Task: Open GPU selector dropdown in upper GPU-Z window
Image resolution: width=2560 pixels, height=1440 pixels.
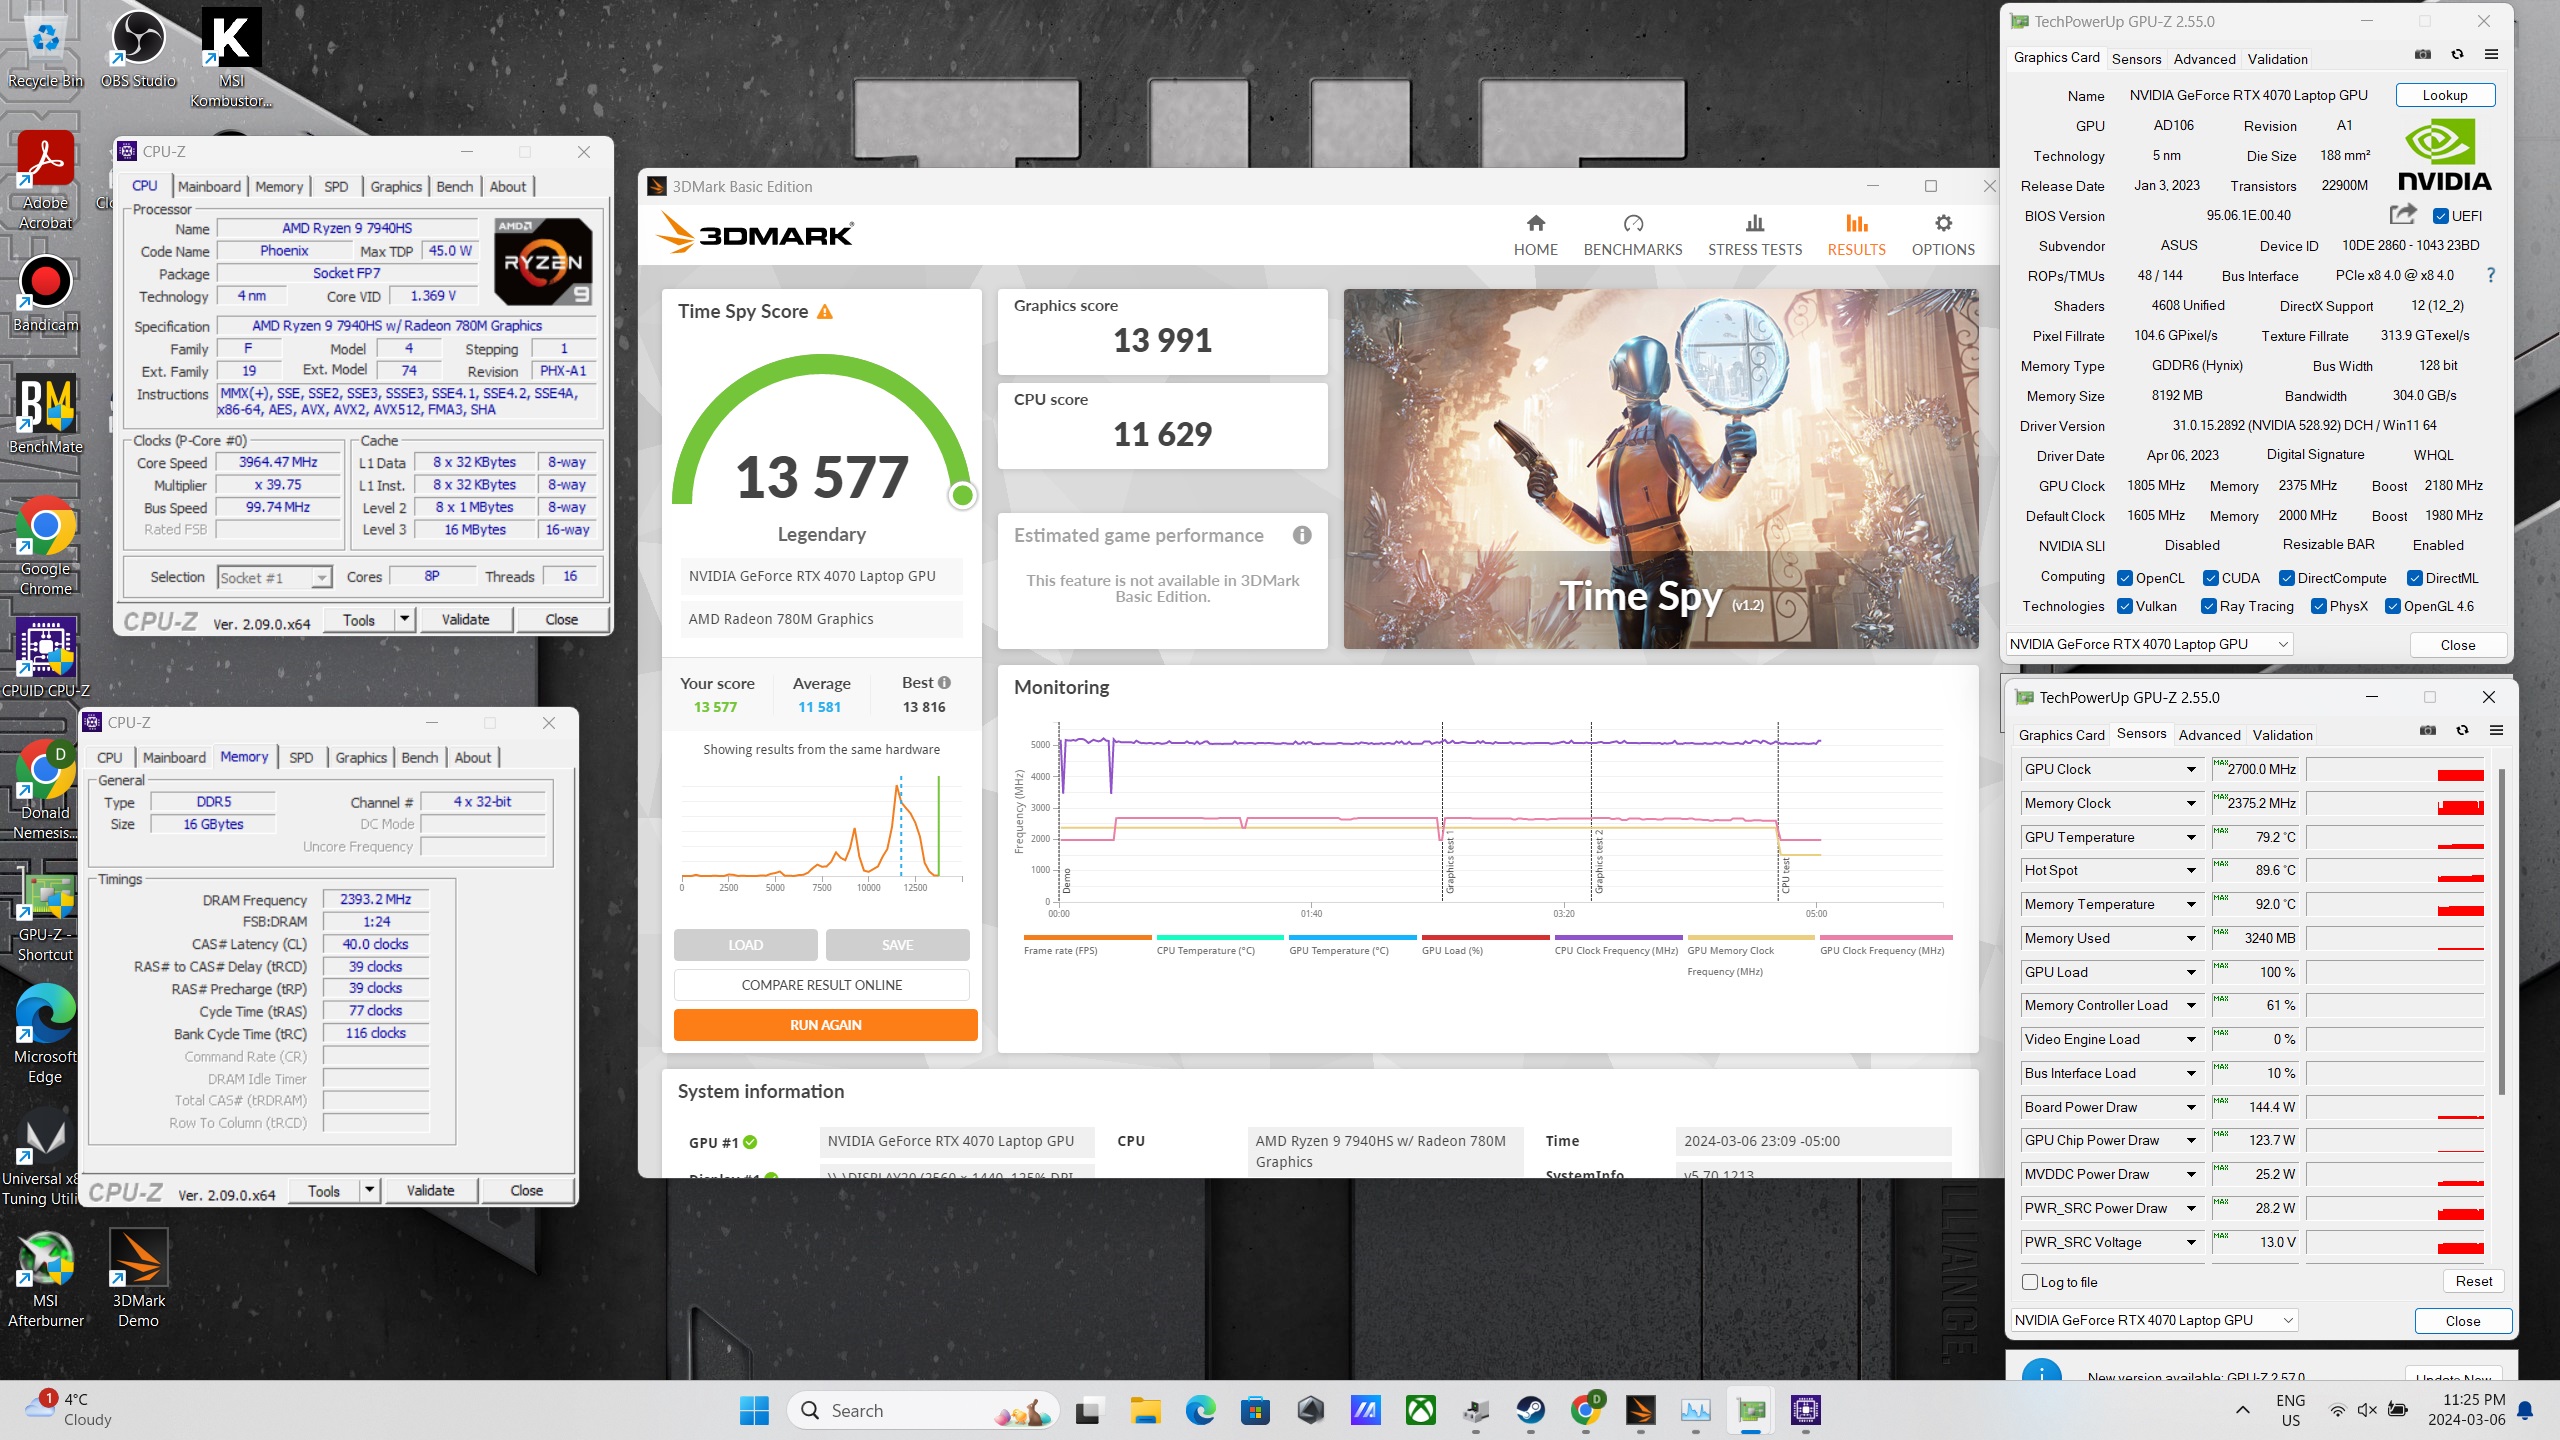Action: (2148, 644)
